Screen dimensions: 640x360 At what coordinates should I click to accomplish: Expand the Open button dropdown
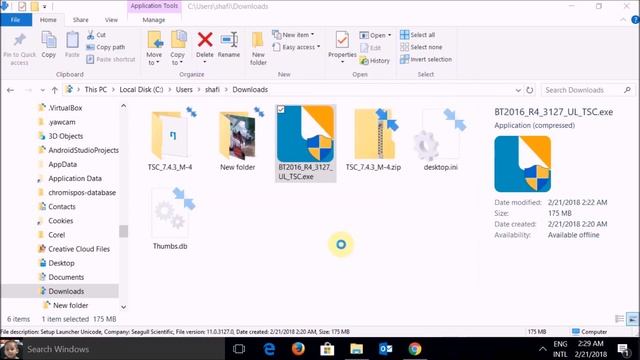tap(389, 36)
